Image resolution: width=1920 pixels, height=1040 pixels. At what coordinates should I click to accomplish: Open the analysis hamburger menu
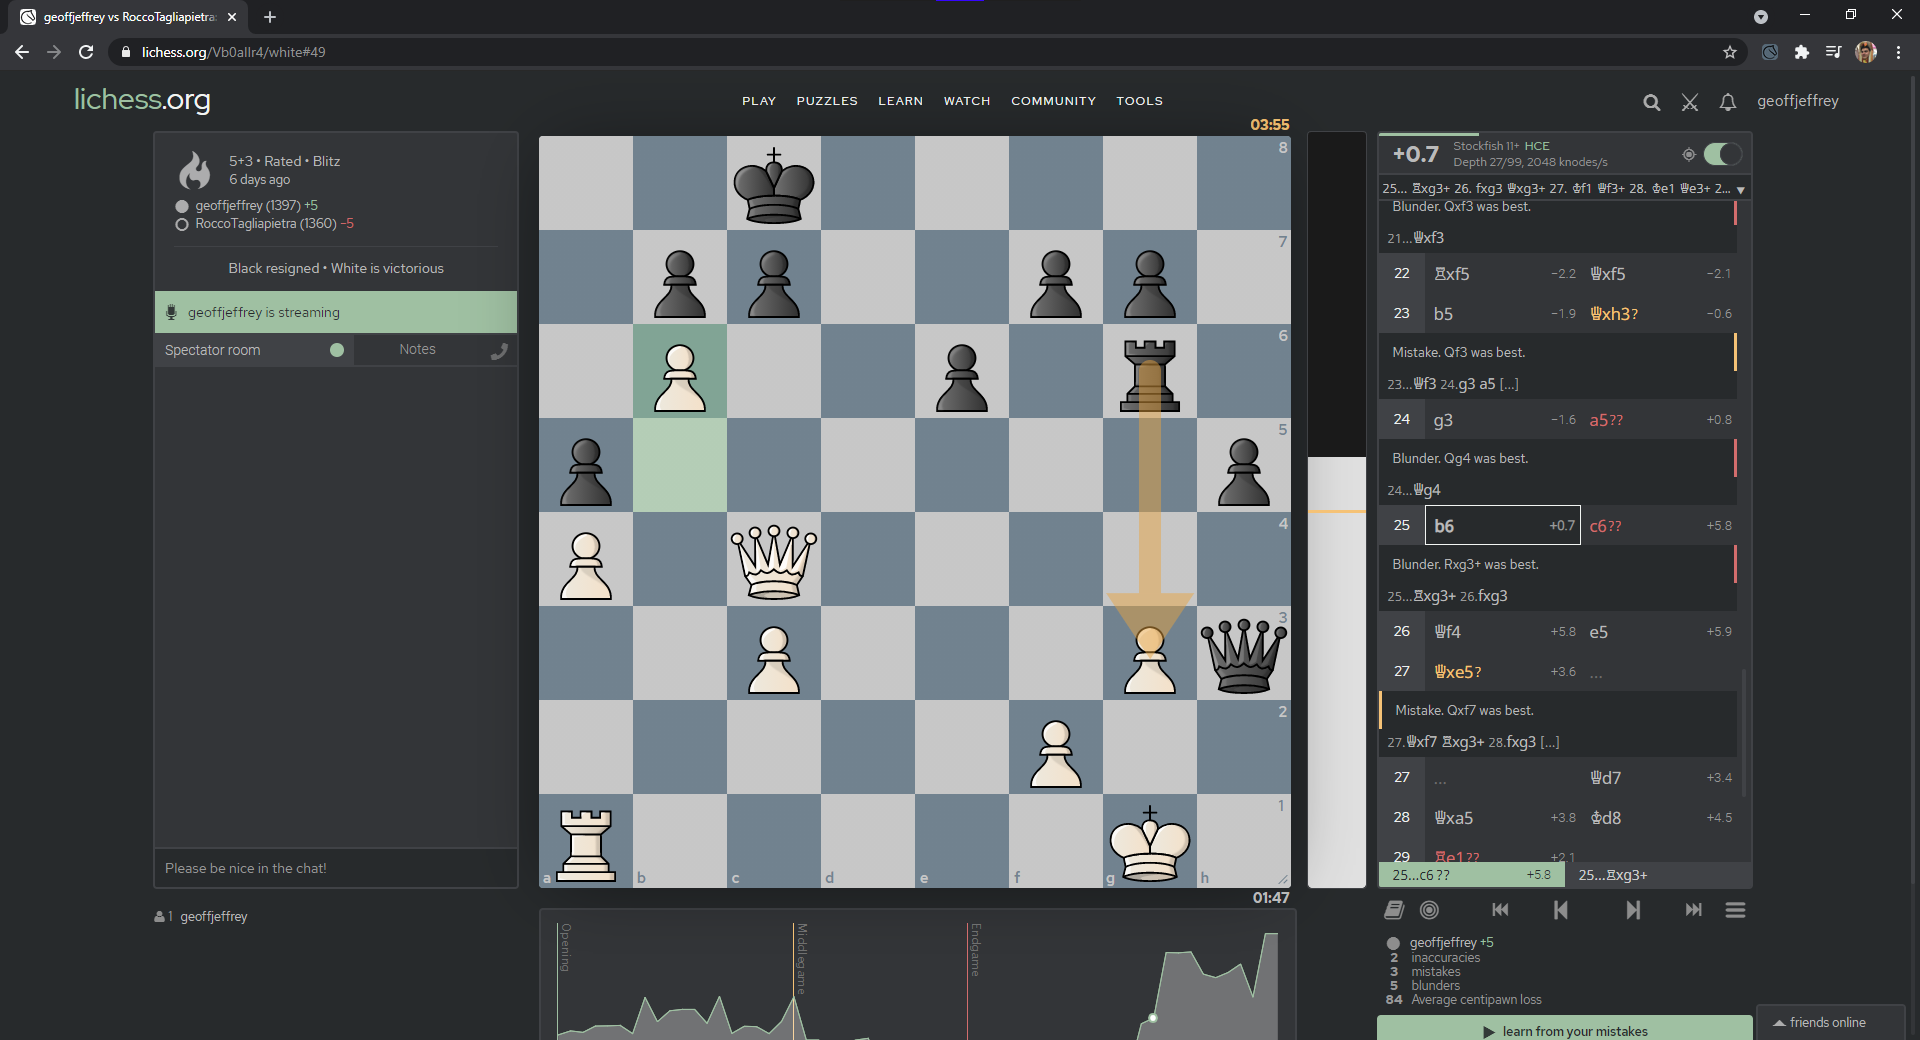point(1736,910)
